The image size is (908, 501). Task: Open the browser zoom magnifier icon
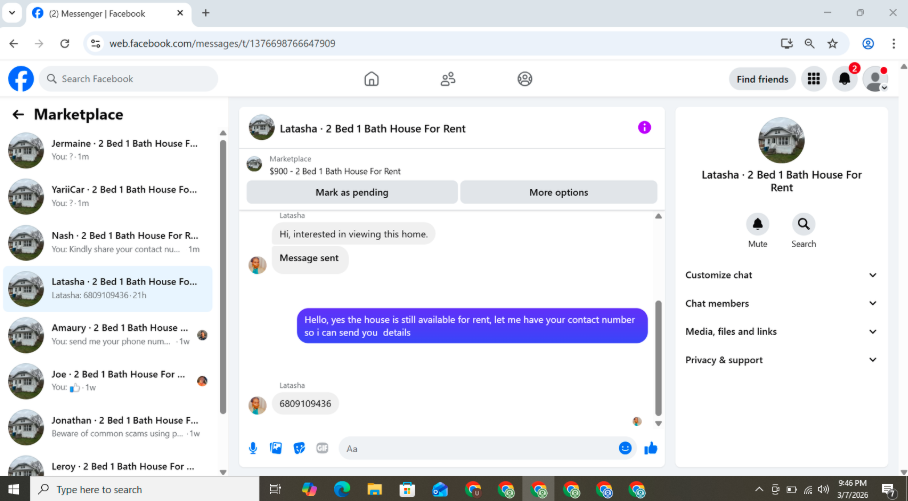click(810, 43)
